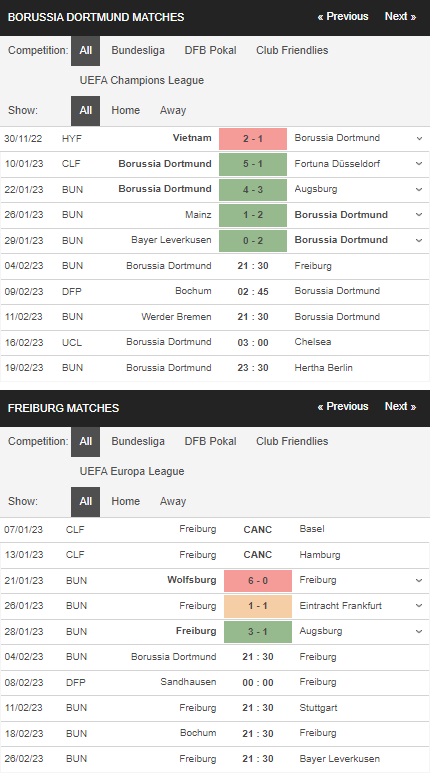Image resolution: width=433 pixels, height=780 pixels.
Task: Show only Home matches for Dortmund
Action: coord(125,110)
